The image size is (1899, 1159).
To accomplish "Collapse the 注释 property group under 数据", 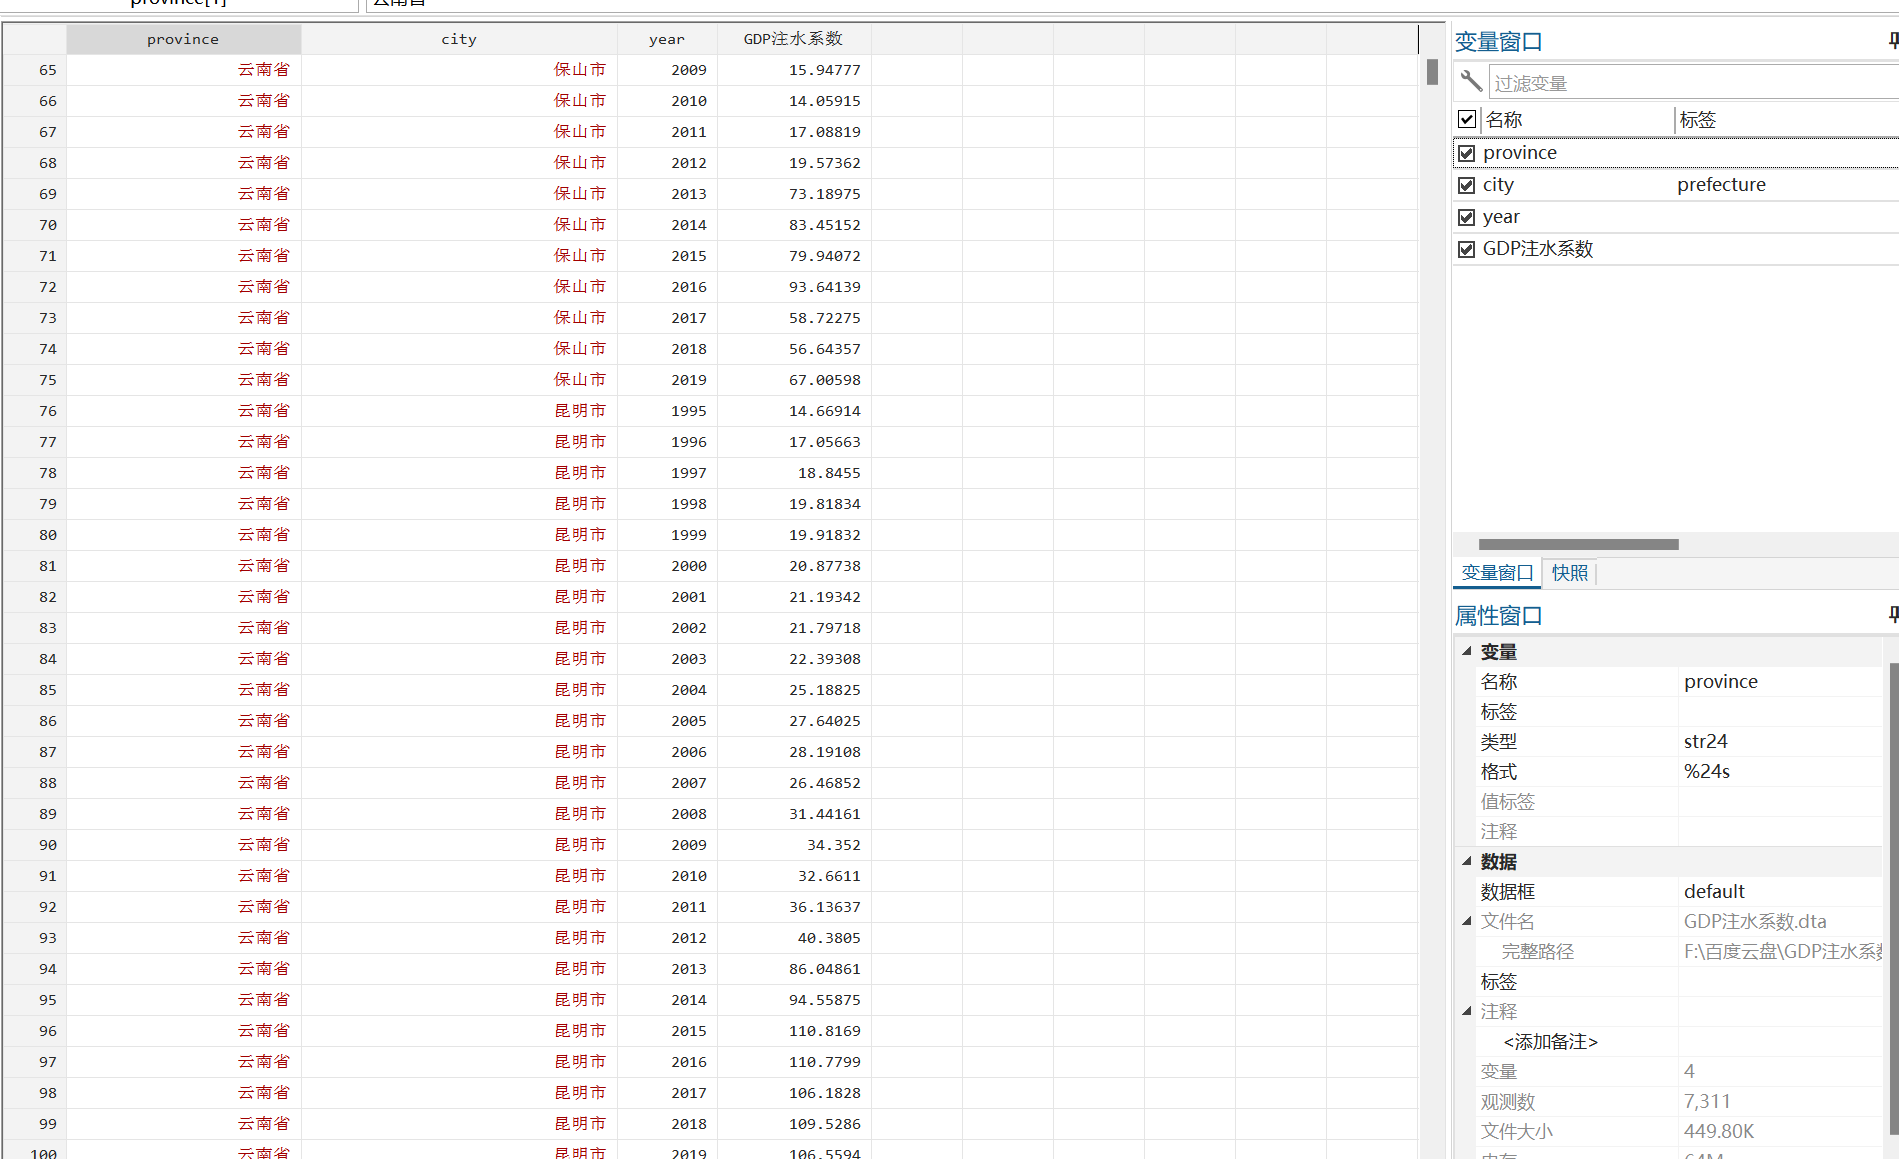I will pyautogui.click(x=1467, y=1011).
